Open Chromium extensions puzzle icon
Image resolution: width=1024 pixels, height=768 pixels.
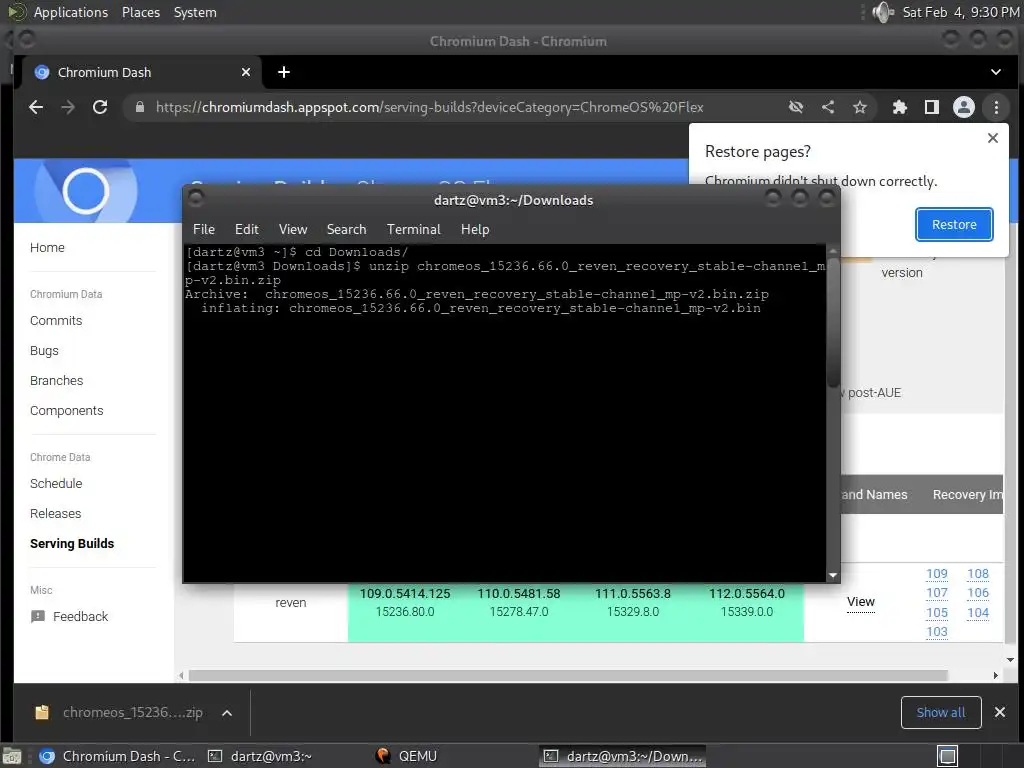coord(899,107)
